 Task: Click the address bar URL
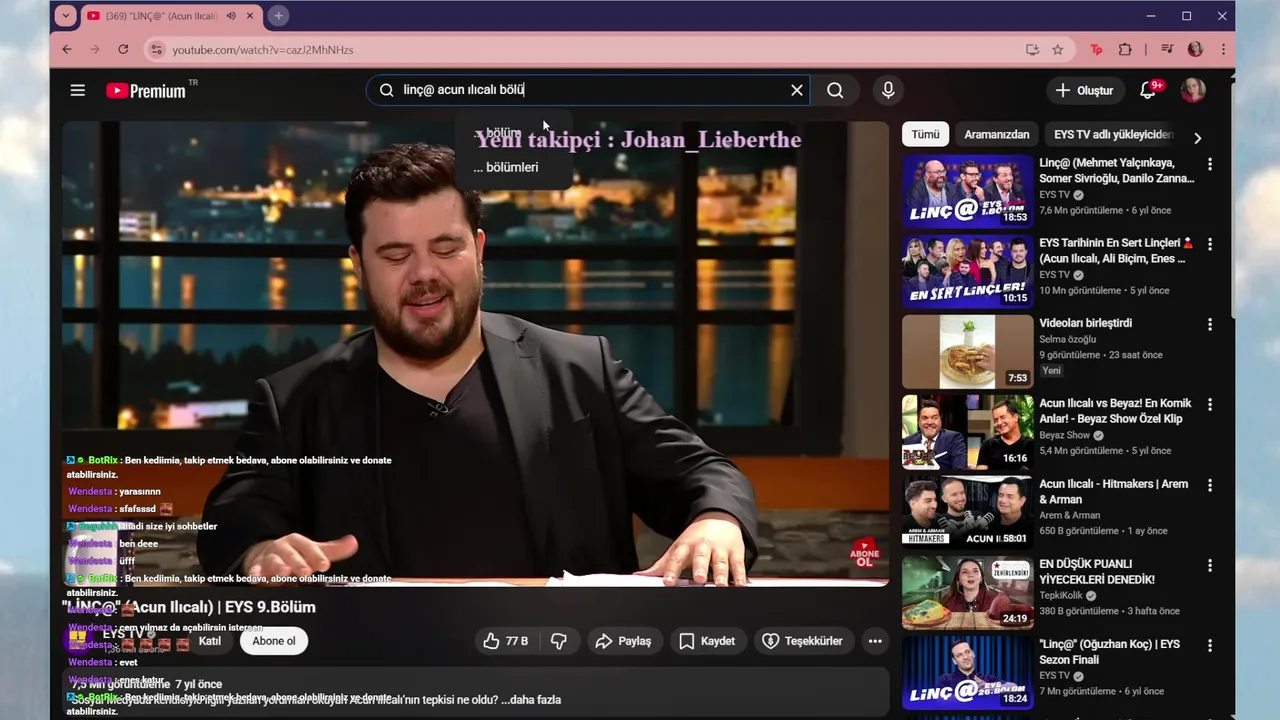pyautogui.click(x=262, y=50)
